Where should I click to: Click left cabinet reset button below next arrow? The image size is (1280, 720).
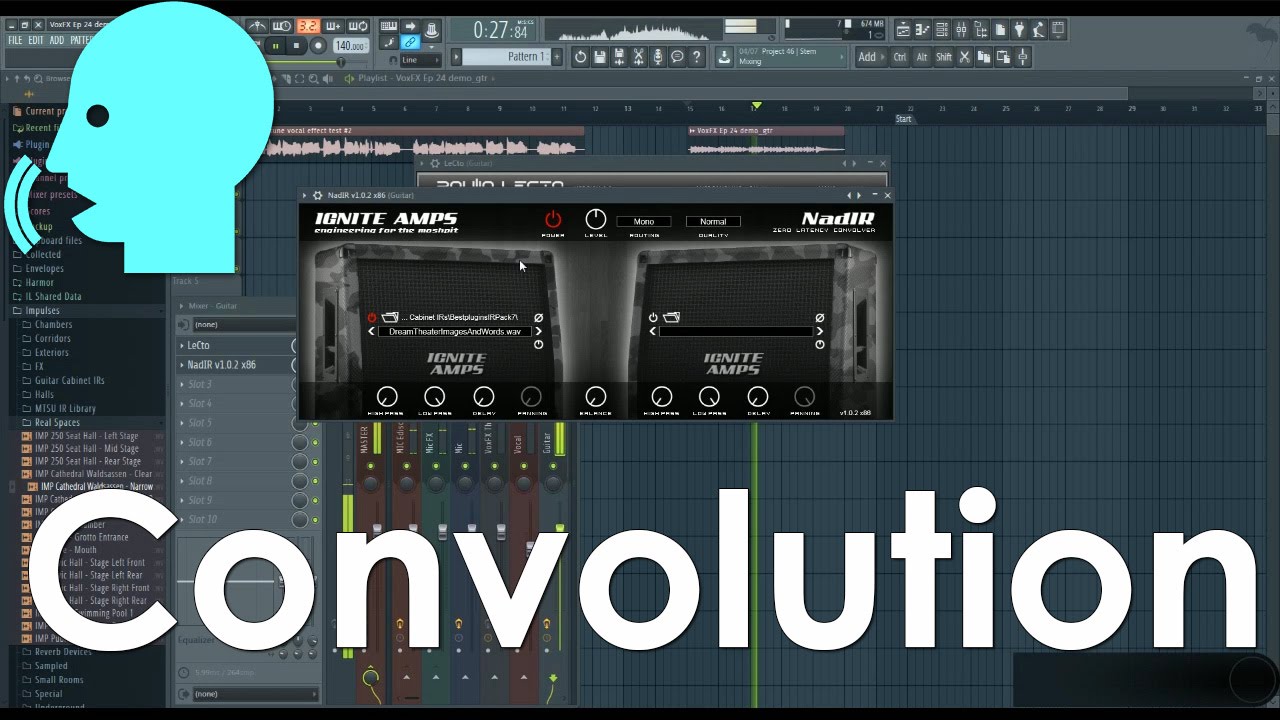538,345
